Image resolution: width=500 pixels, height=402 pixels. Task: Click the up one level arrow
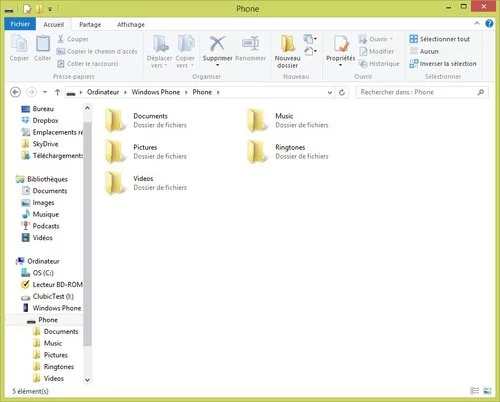pos(57,92)
